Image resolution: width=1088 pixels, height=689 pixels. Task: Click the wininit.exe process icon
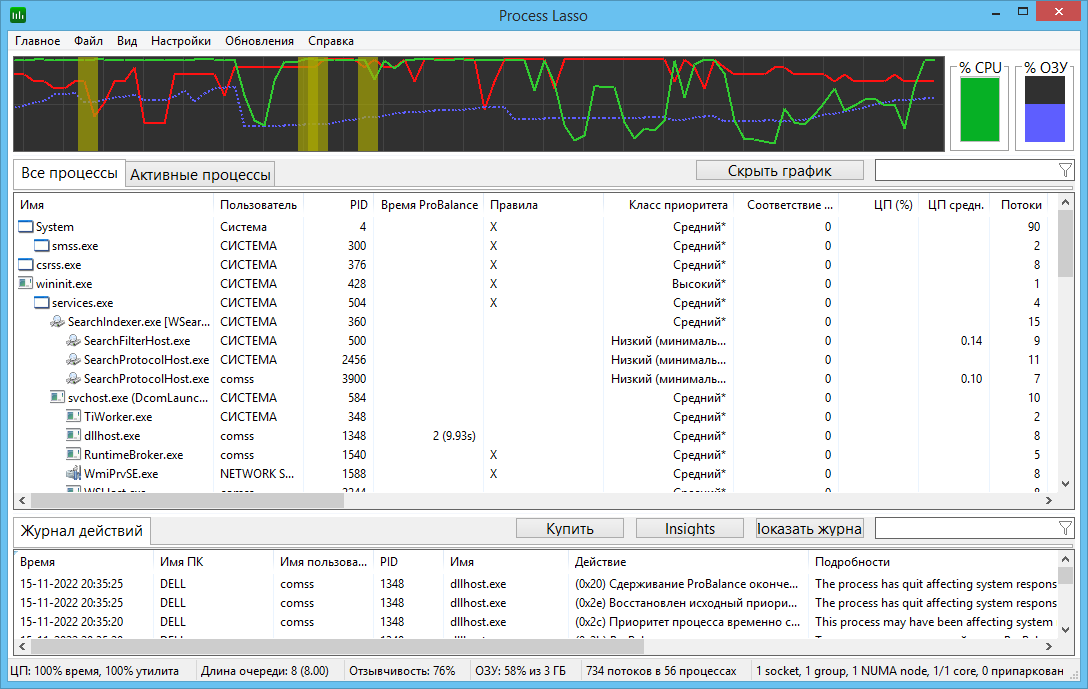26,284
